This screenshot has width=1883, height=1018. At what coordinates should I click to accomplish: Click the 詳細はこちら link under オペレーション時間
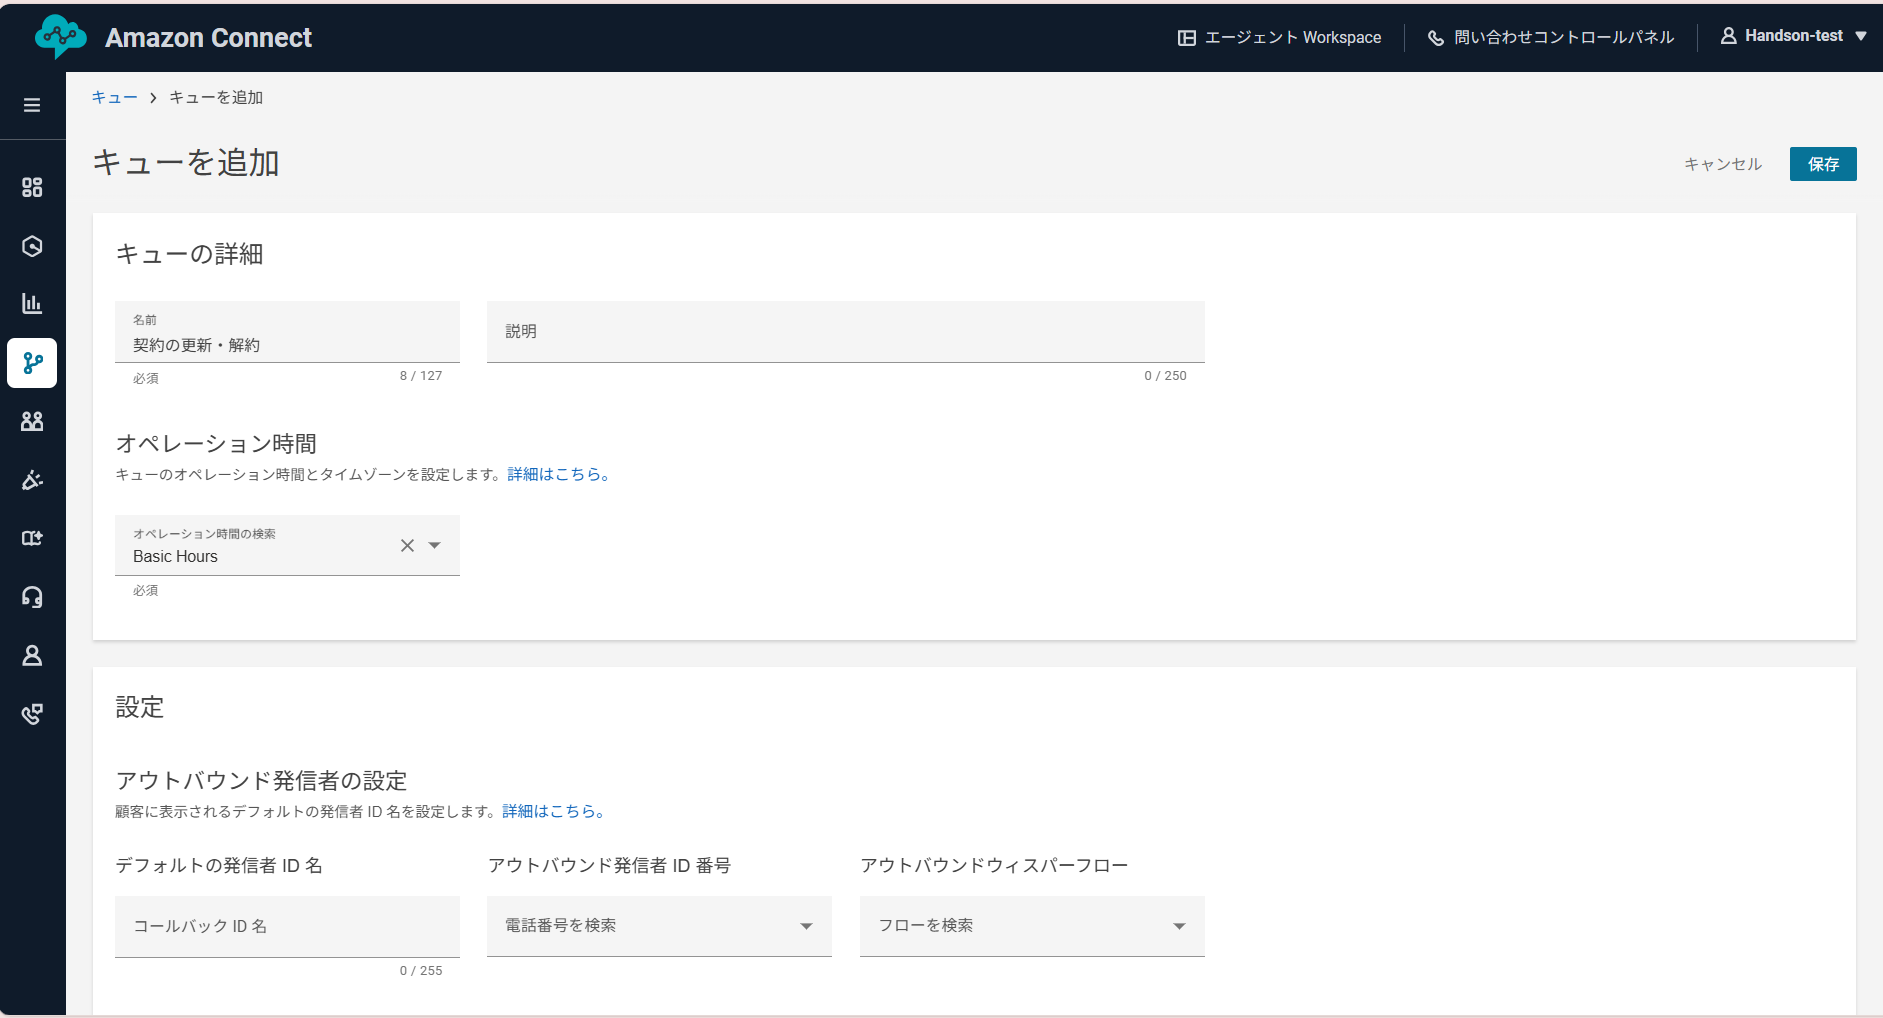(x=555, y=474)
